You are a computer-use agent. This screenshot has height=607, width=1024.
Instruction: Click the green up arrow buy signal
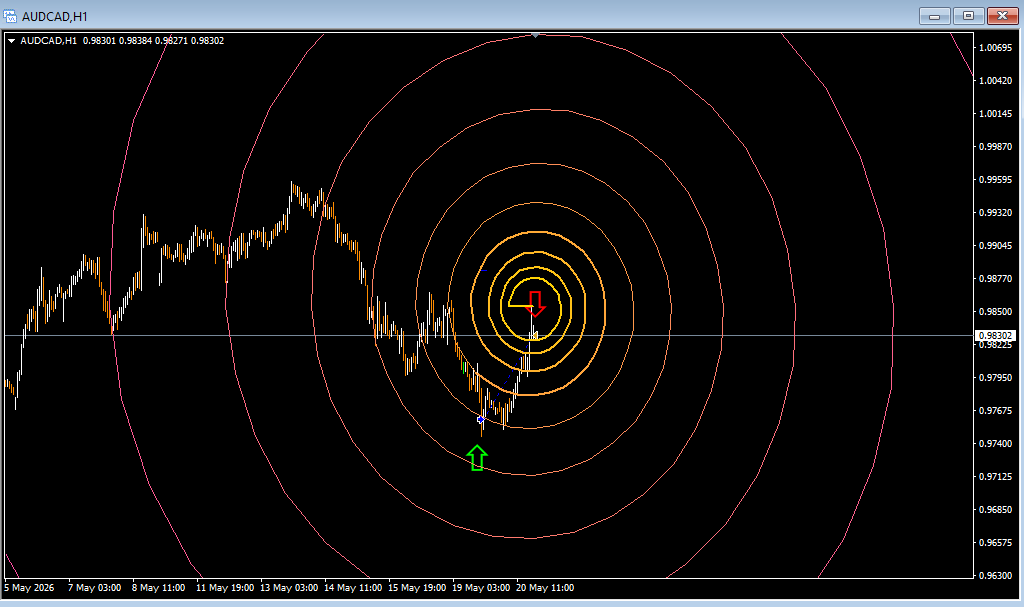point(477,457)
